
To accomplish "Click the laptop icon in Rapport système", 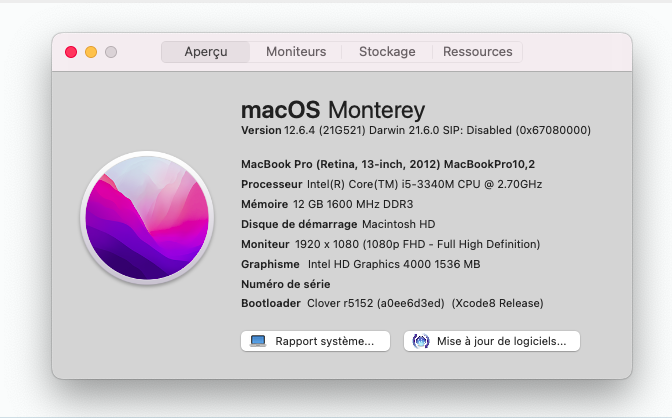I will point(258,341).
